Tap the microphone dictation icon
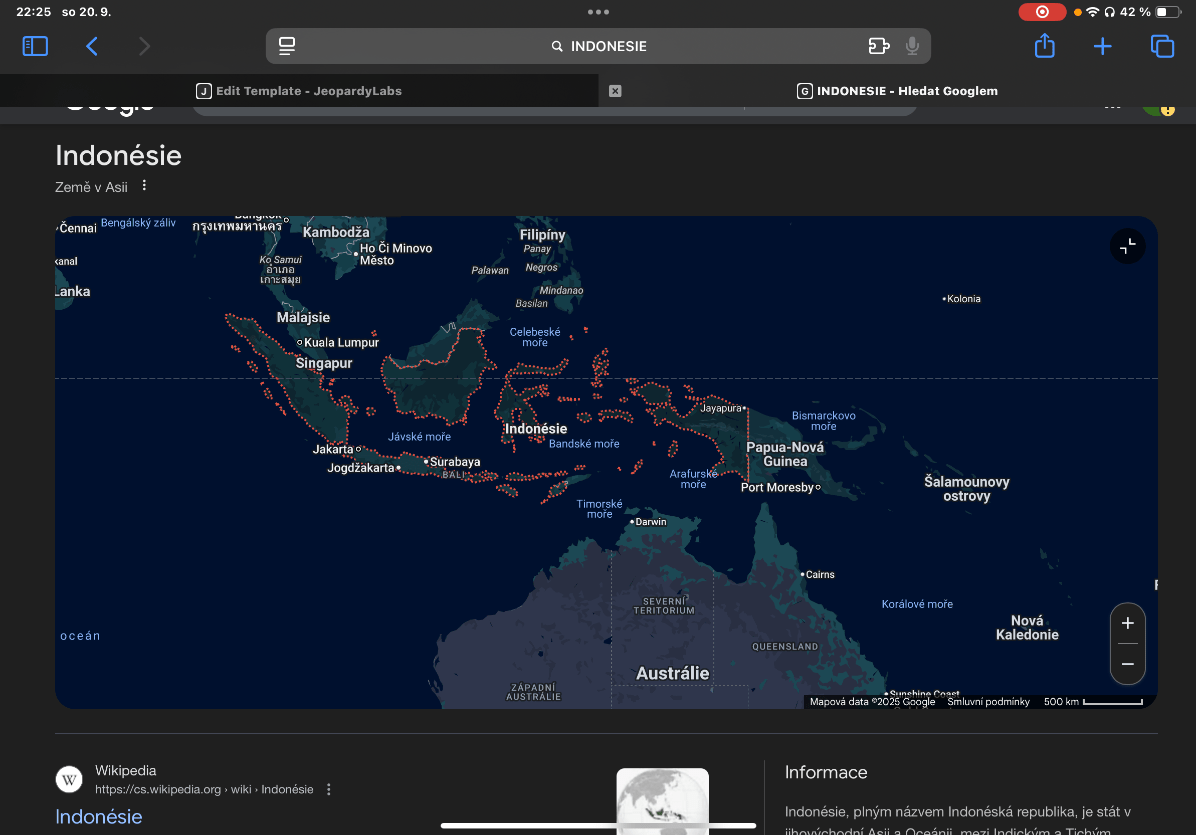 click(x=912, y=46)
